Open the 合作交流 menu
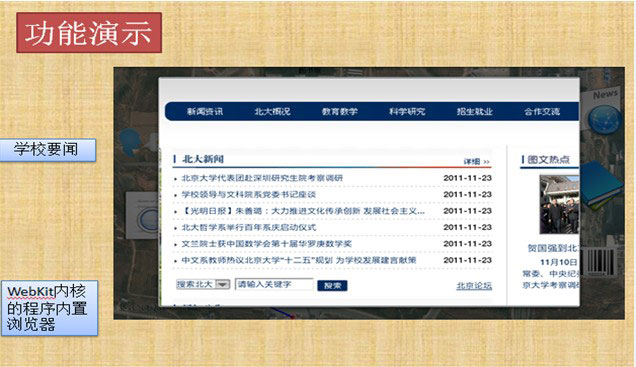This screenshot has height=367, width=636. coord(542,112)
